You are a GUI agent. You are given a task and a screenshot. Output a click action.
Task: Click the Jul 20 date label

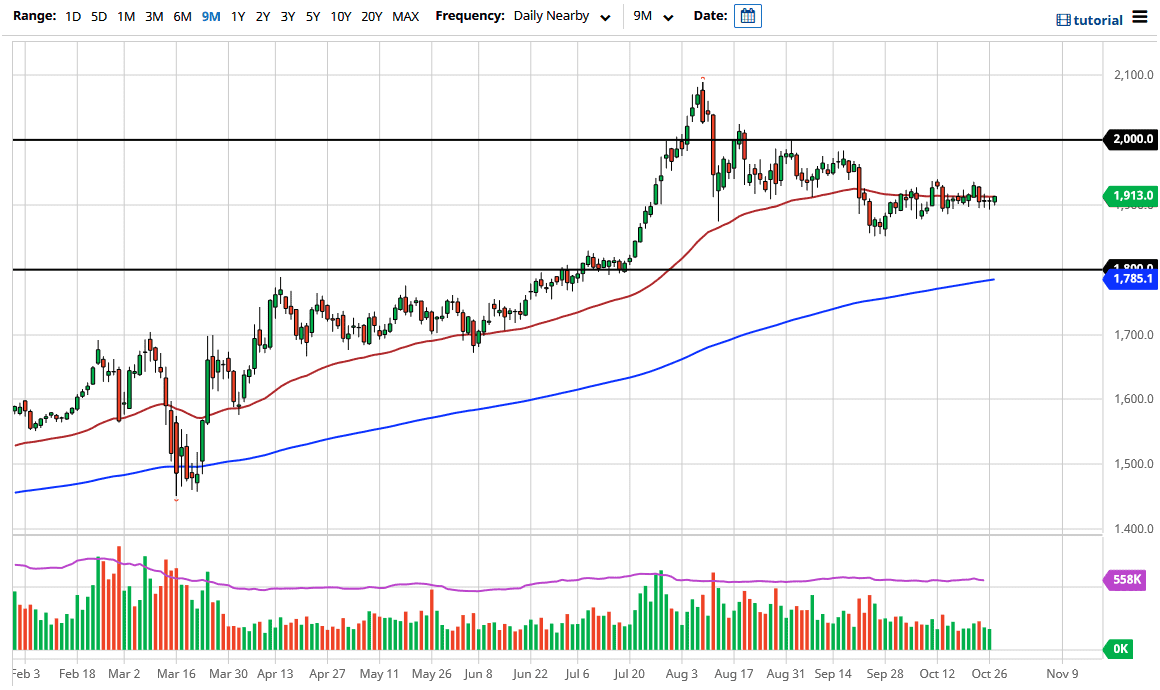pyautogui.click(x=629, y=674)
